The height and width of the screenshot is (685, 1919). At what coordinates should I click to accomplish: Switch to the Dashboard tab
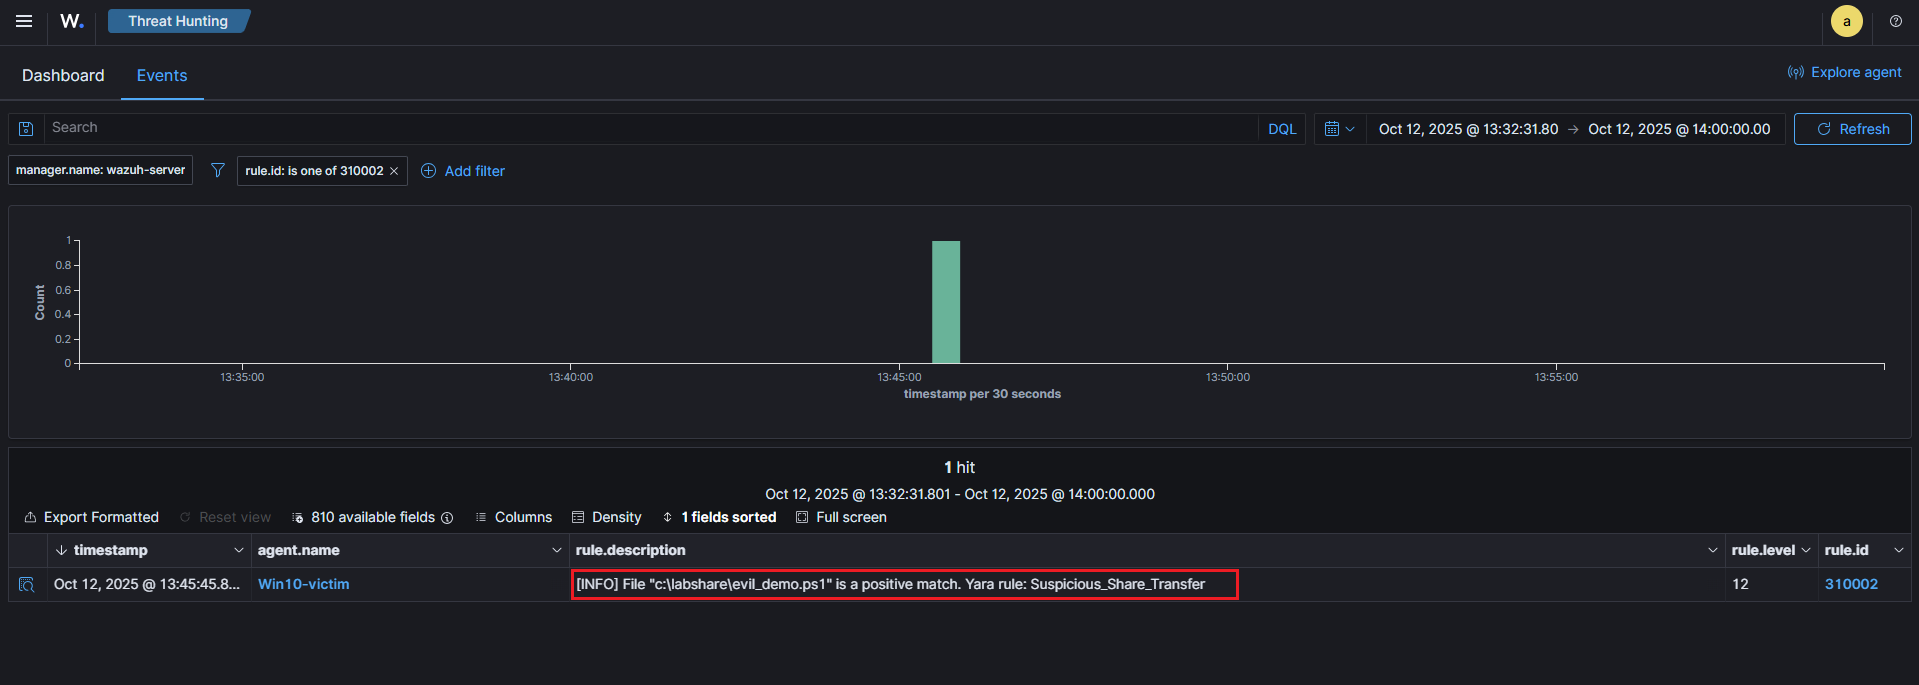tap(63, 75)
